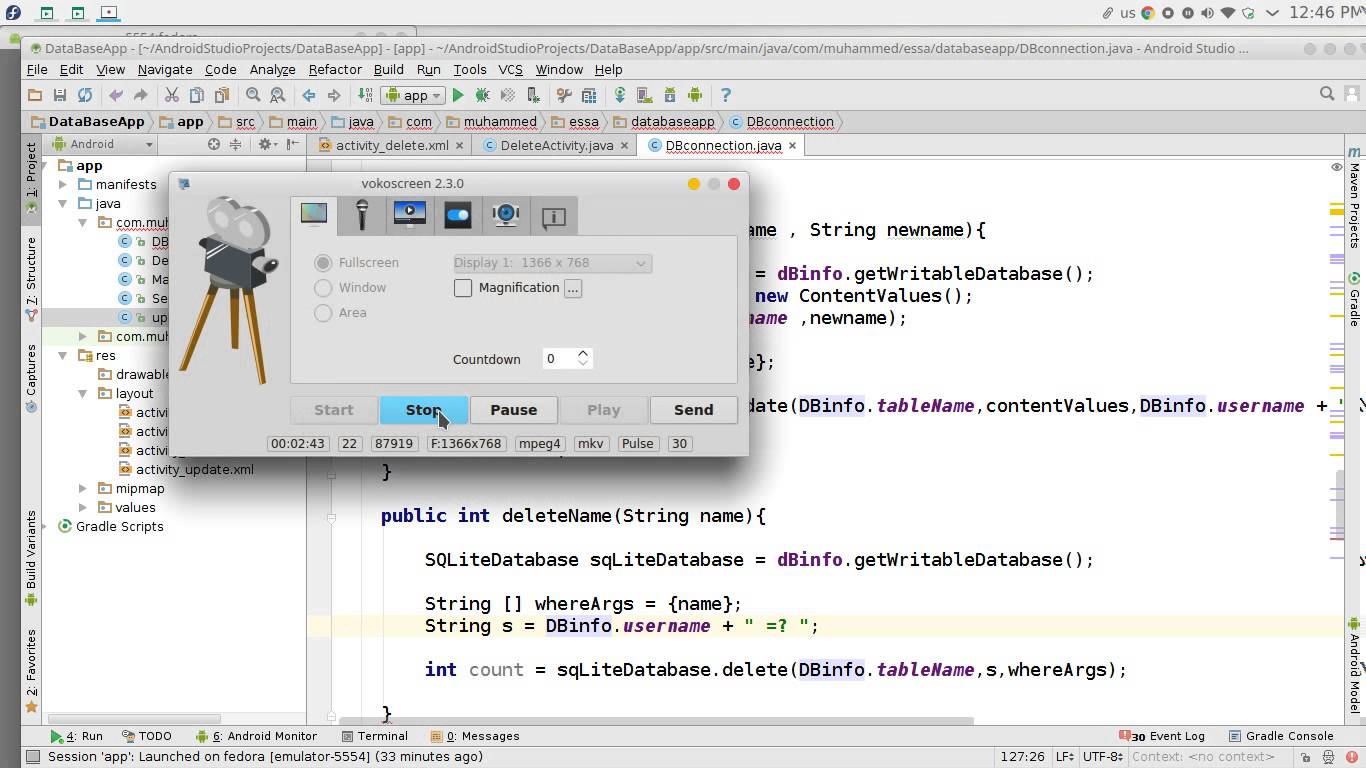Click the Send button in vokoscreen
Image resolution: width=1366 pixels, height=768 pixels.
coord(693,410)
